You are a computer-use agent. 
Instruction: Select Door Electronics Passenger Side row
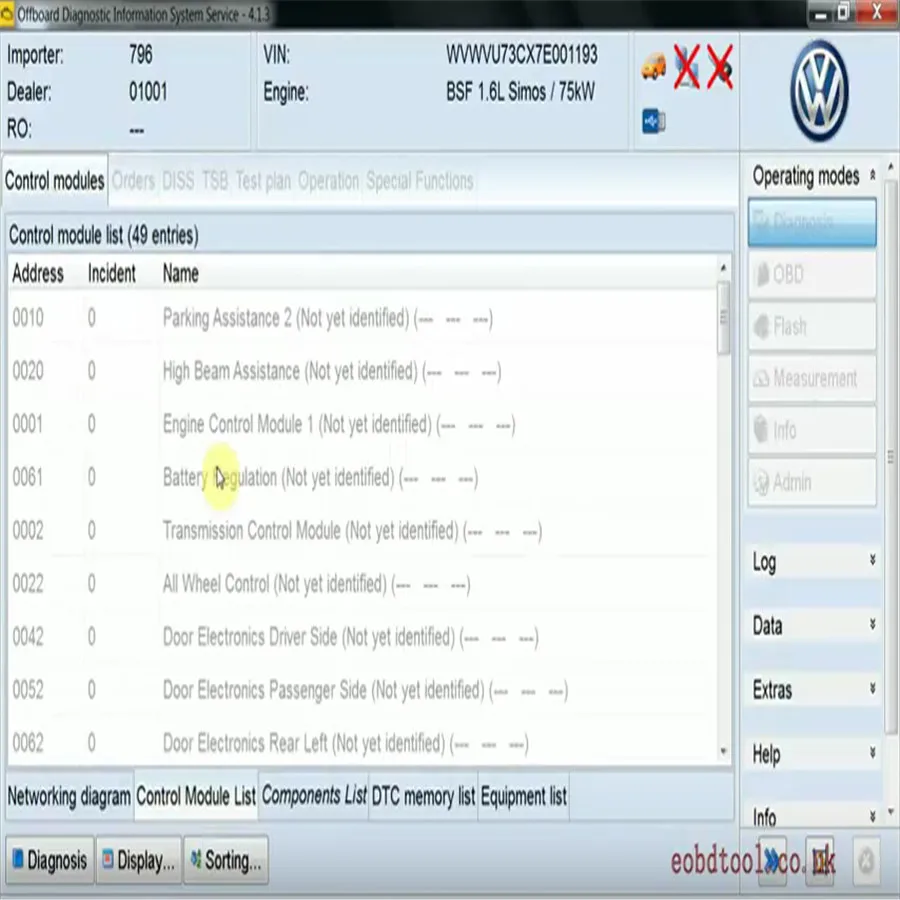pyautogui.click(x=362, y=690)
